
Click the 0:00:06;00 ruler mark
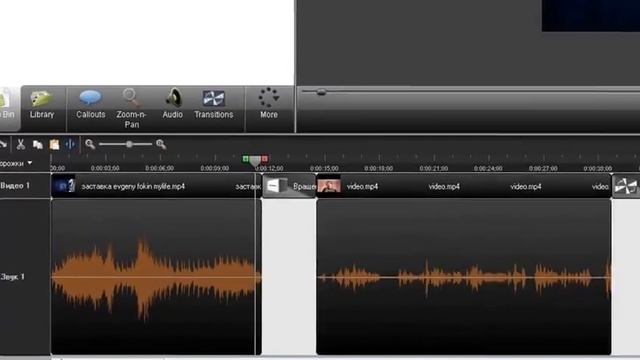click(x=160, y=168)
